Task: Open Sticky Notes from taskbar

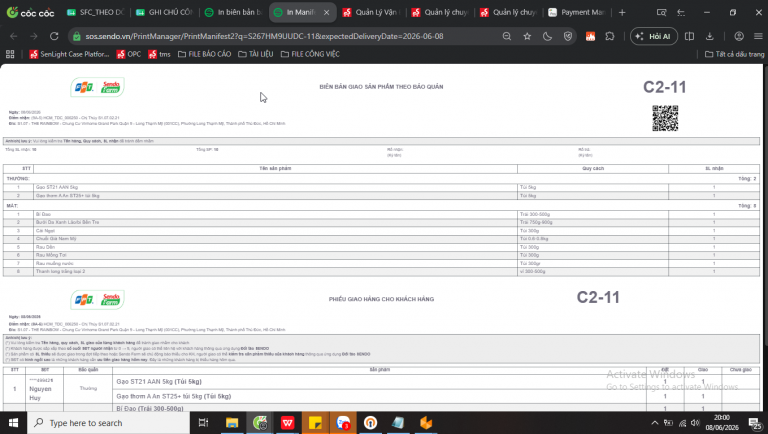Action: pyautogui.click(x=315, y=423)
